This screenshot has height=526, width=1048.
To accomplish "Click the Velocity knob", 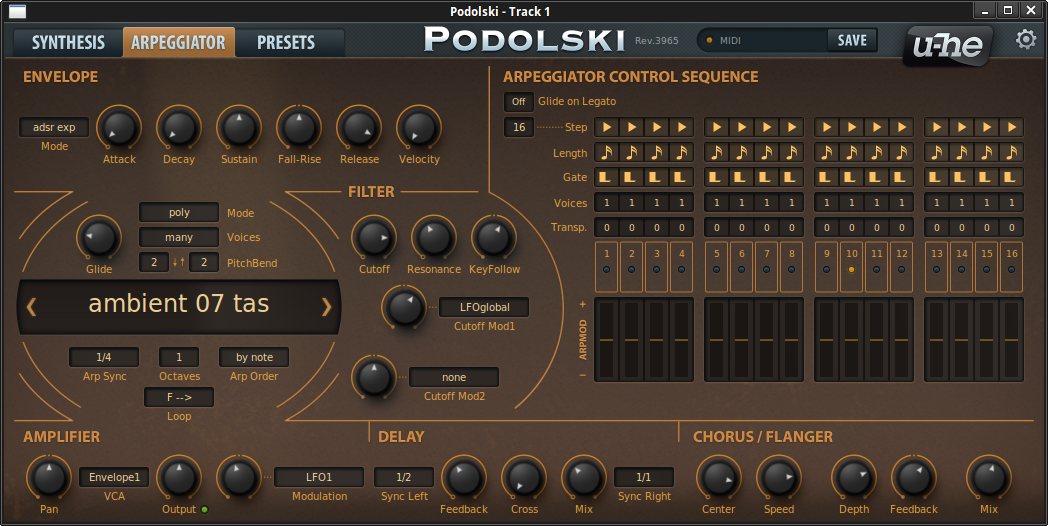I will [419, 127].
